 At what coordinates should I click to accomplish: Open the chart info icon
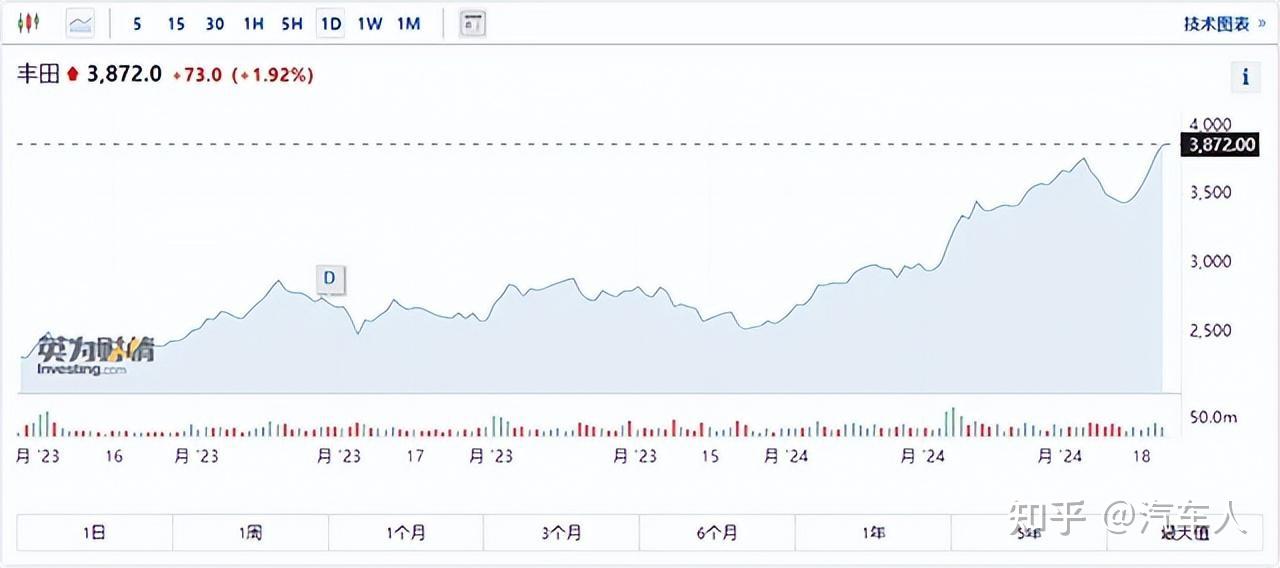(1245, 76)
